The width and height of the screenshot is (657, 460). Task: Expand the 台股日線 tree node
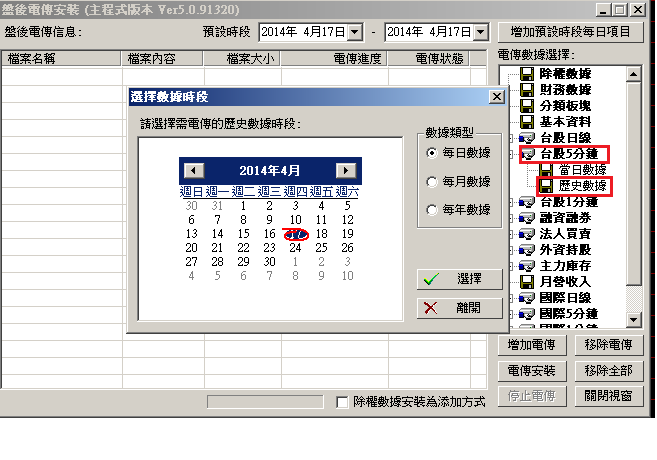(510, 138)
